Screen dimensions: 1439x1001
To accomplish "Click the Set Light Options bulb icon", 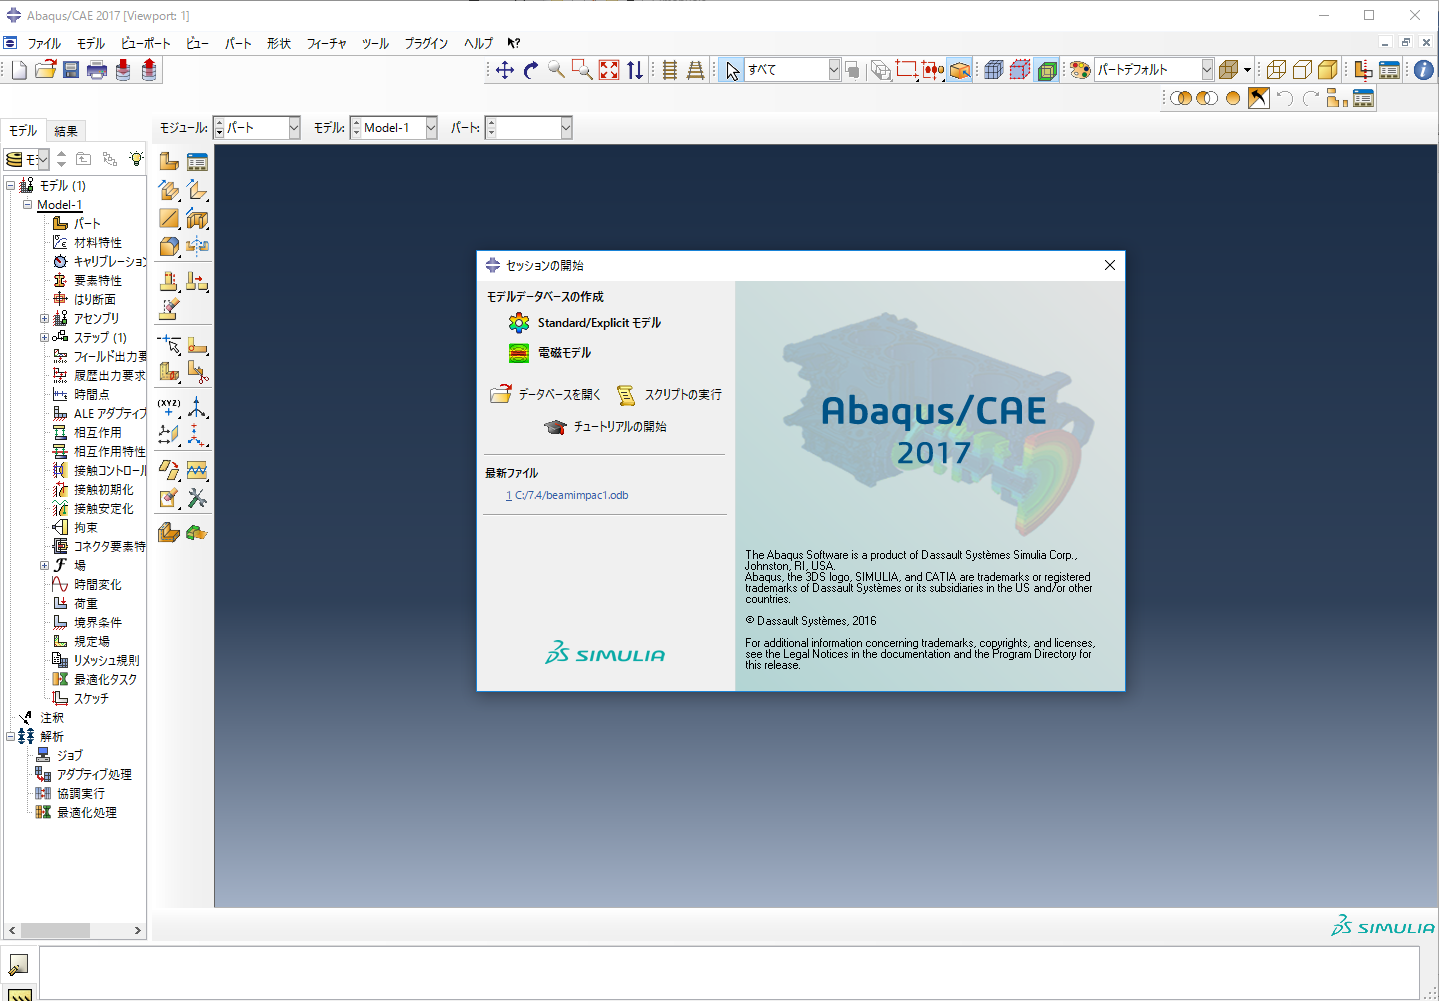I will coord(136,158).
